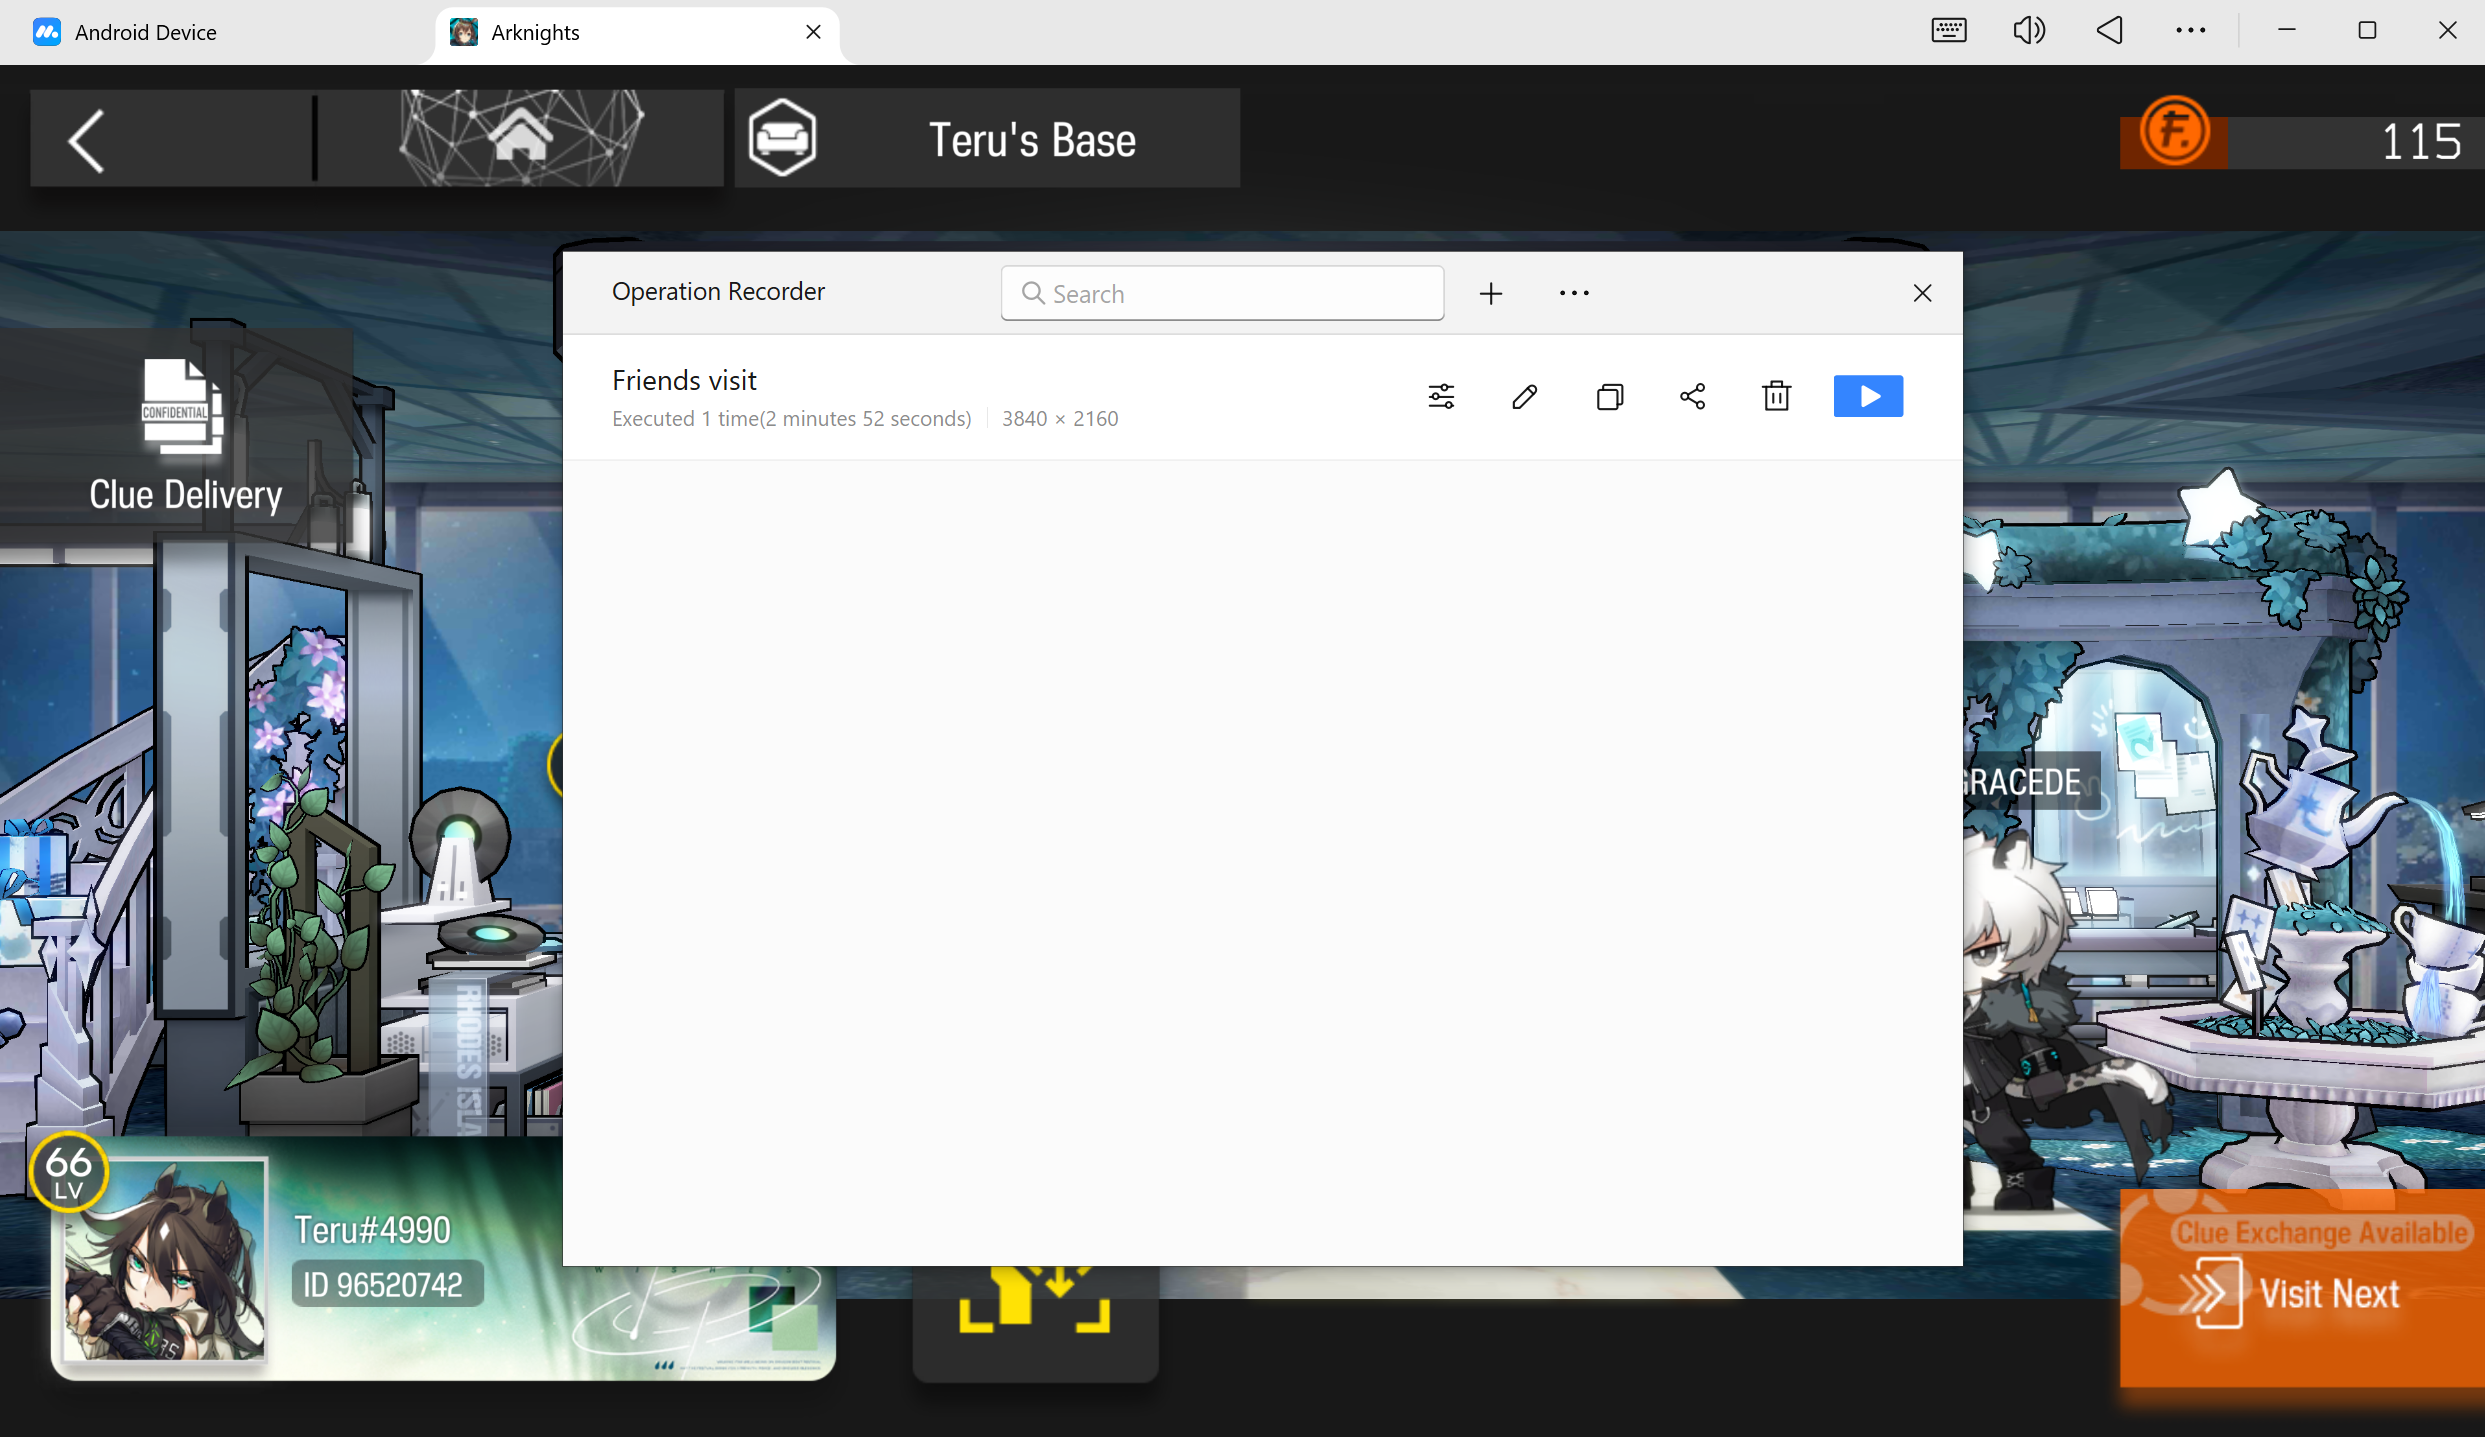Open Clue Delivery

[185, 435]
